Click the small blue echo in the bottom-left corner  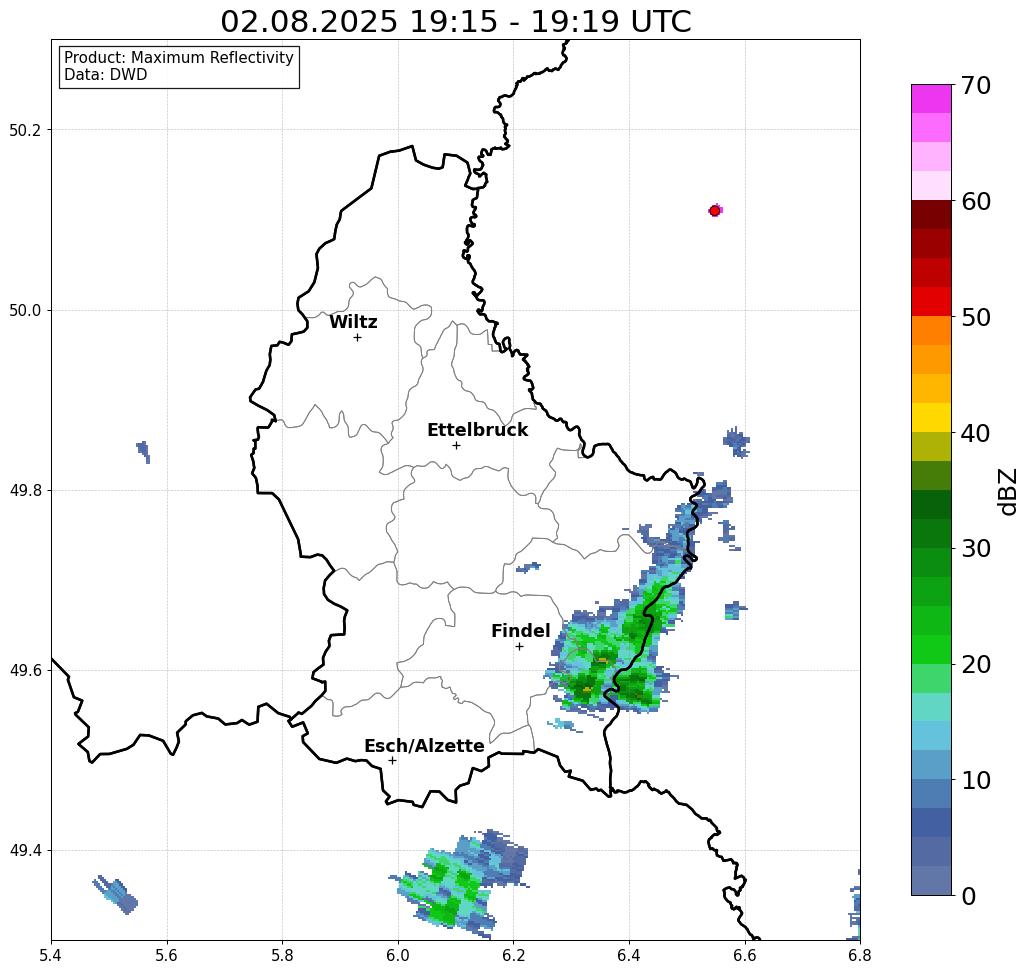point(116,895)
